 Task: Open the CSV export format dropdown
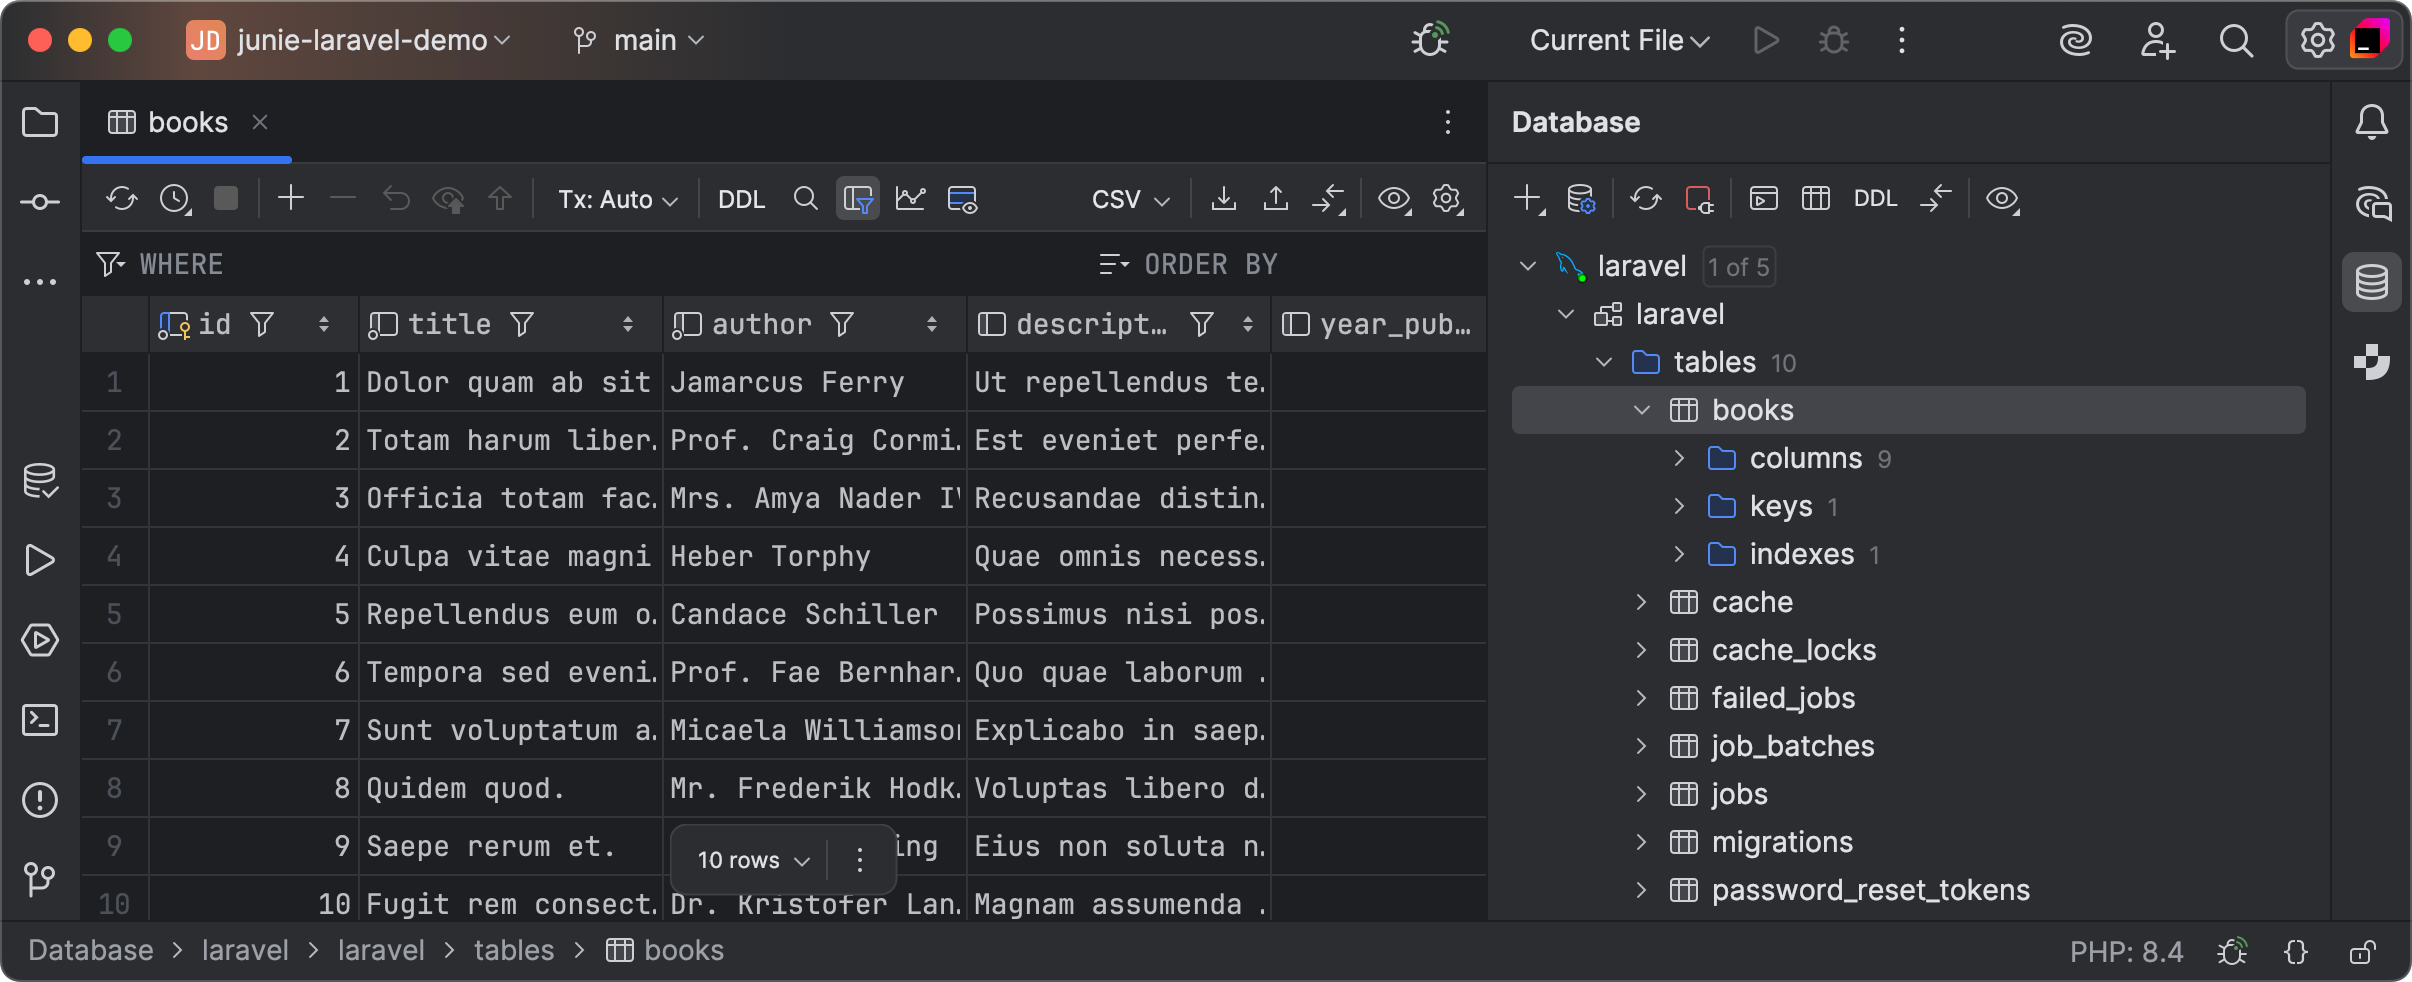pyautogui.click(x=1131, y=199)
